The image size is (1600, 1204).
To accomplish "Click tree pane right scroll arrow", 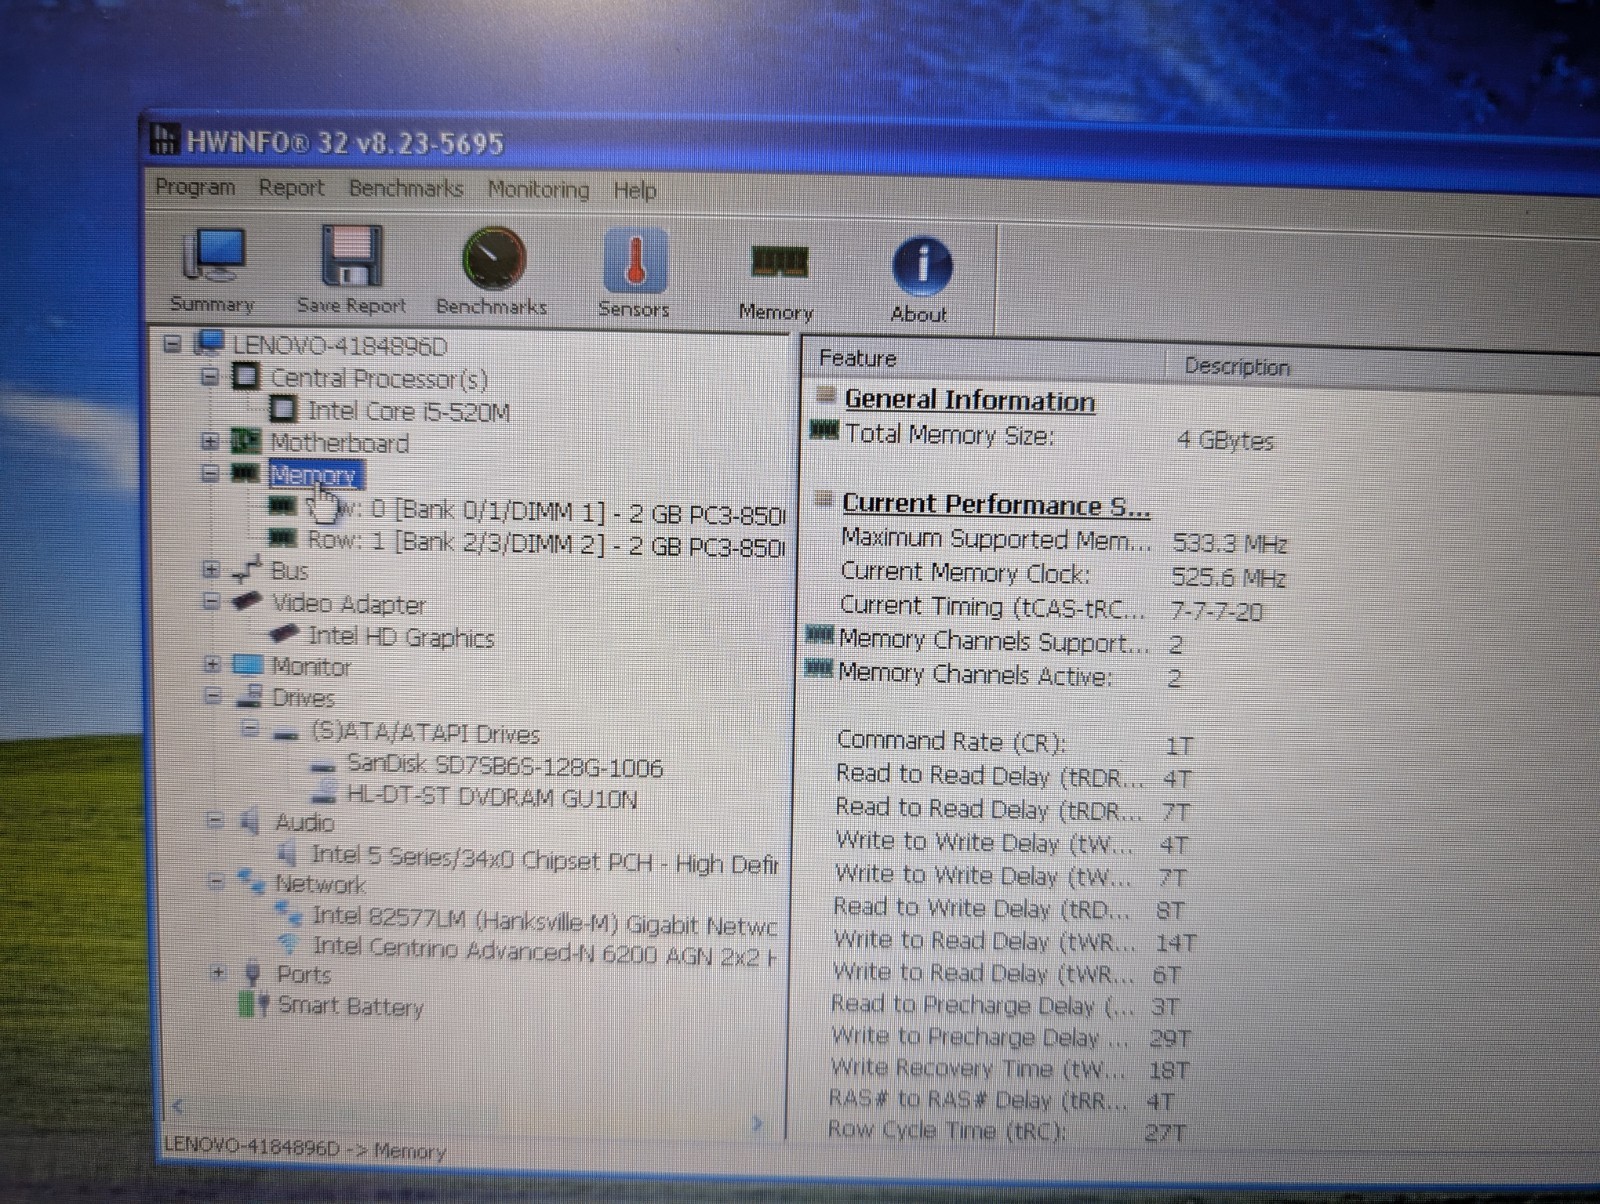I will (757, 1123).
